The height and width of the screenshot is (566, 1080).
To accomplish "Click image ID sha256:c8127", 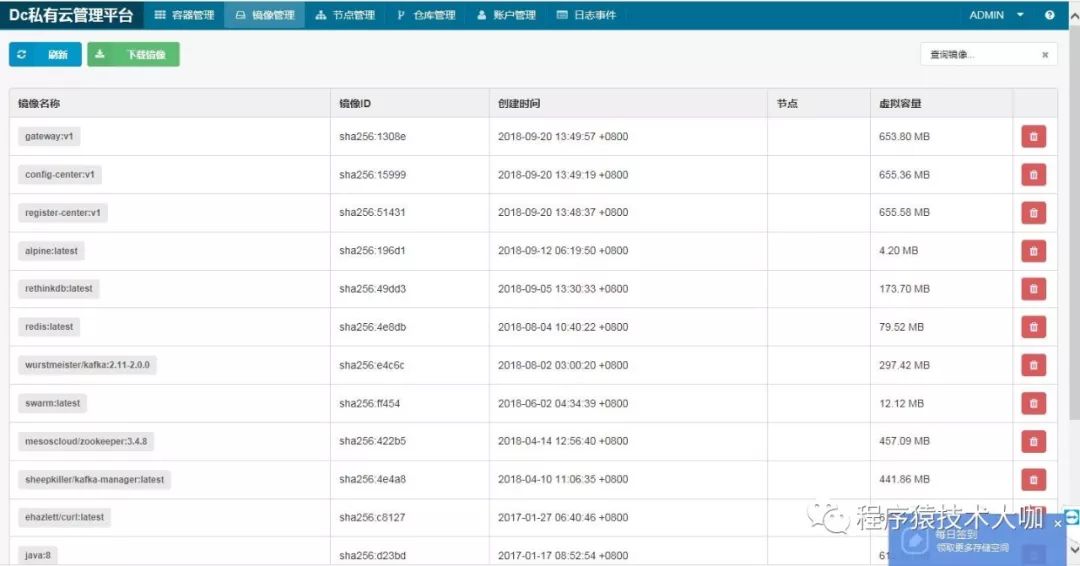I will 372,518.
